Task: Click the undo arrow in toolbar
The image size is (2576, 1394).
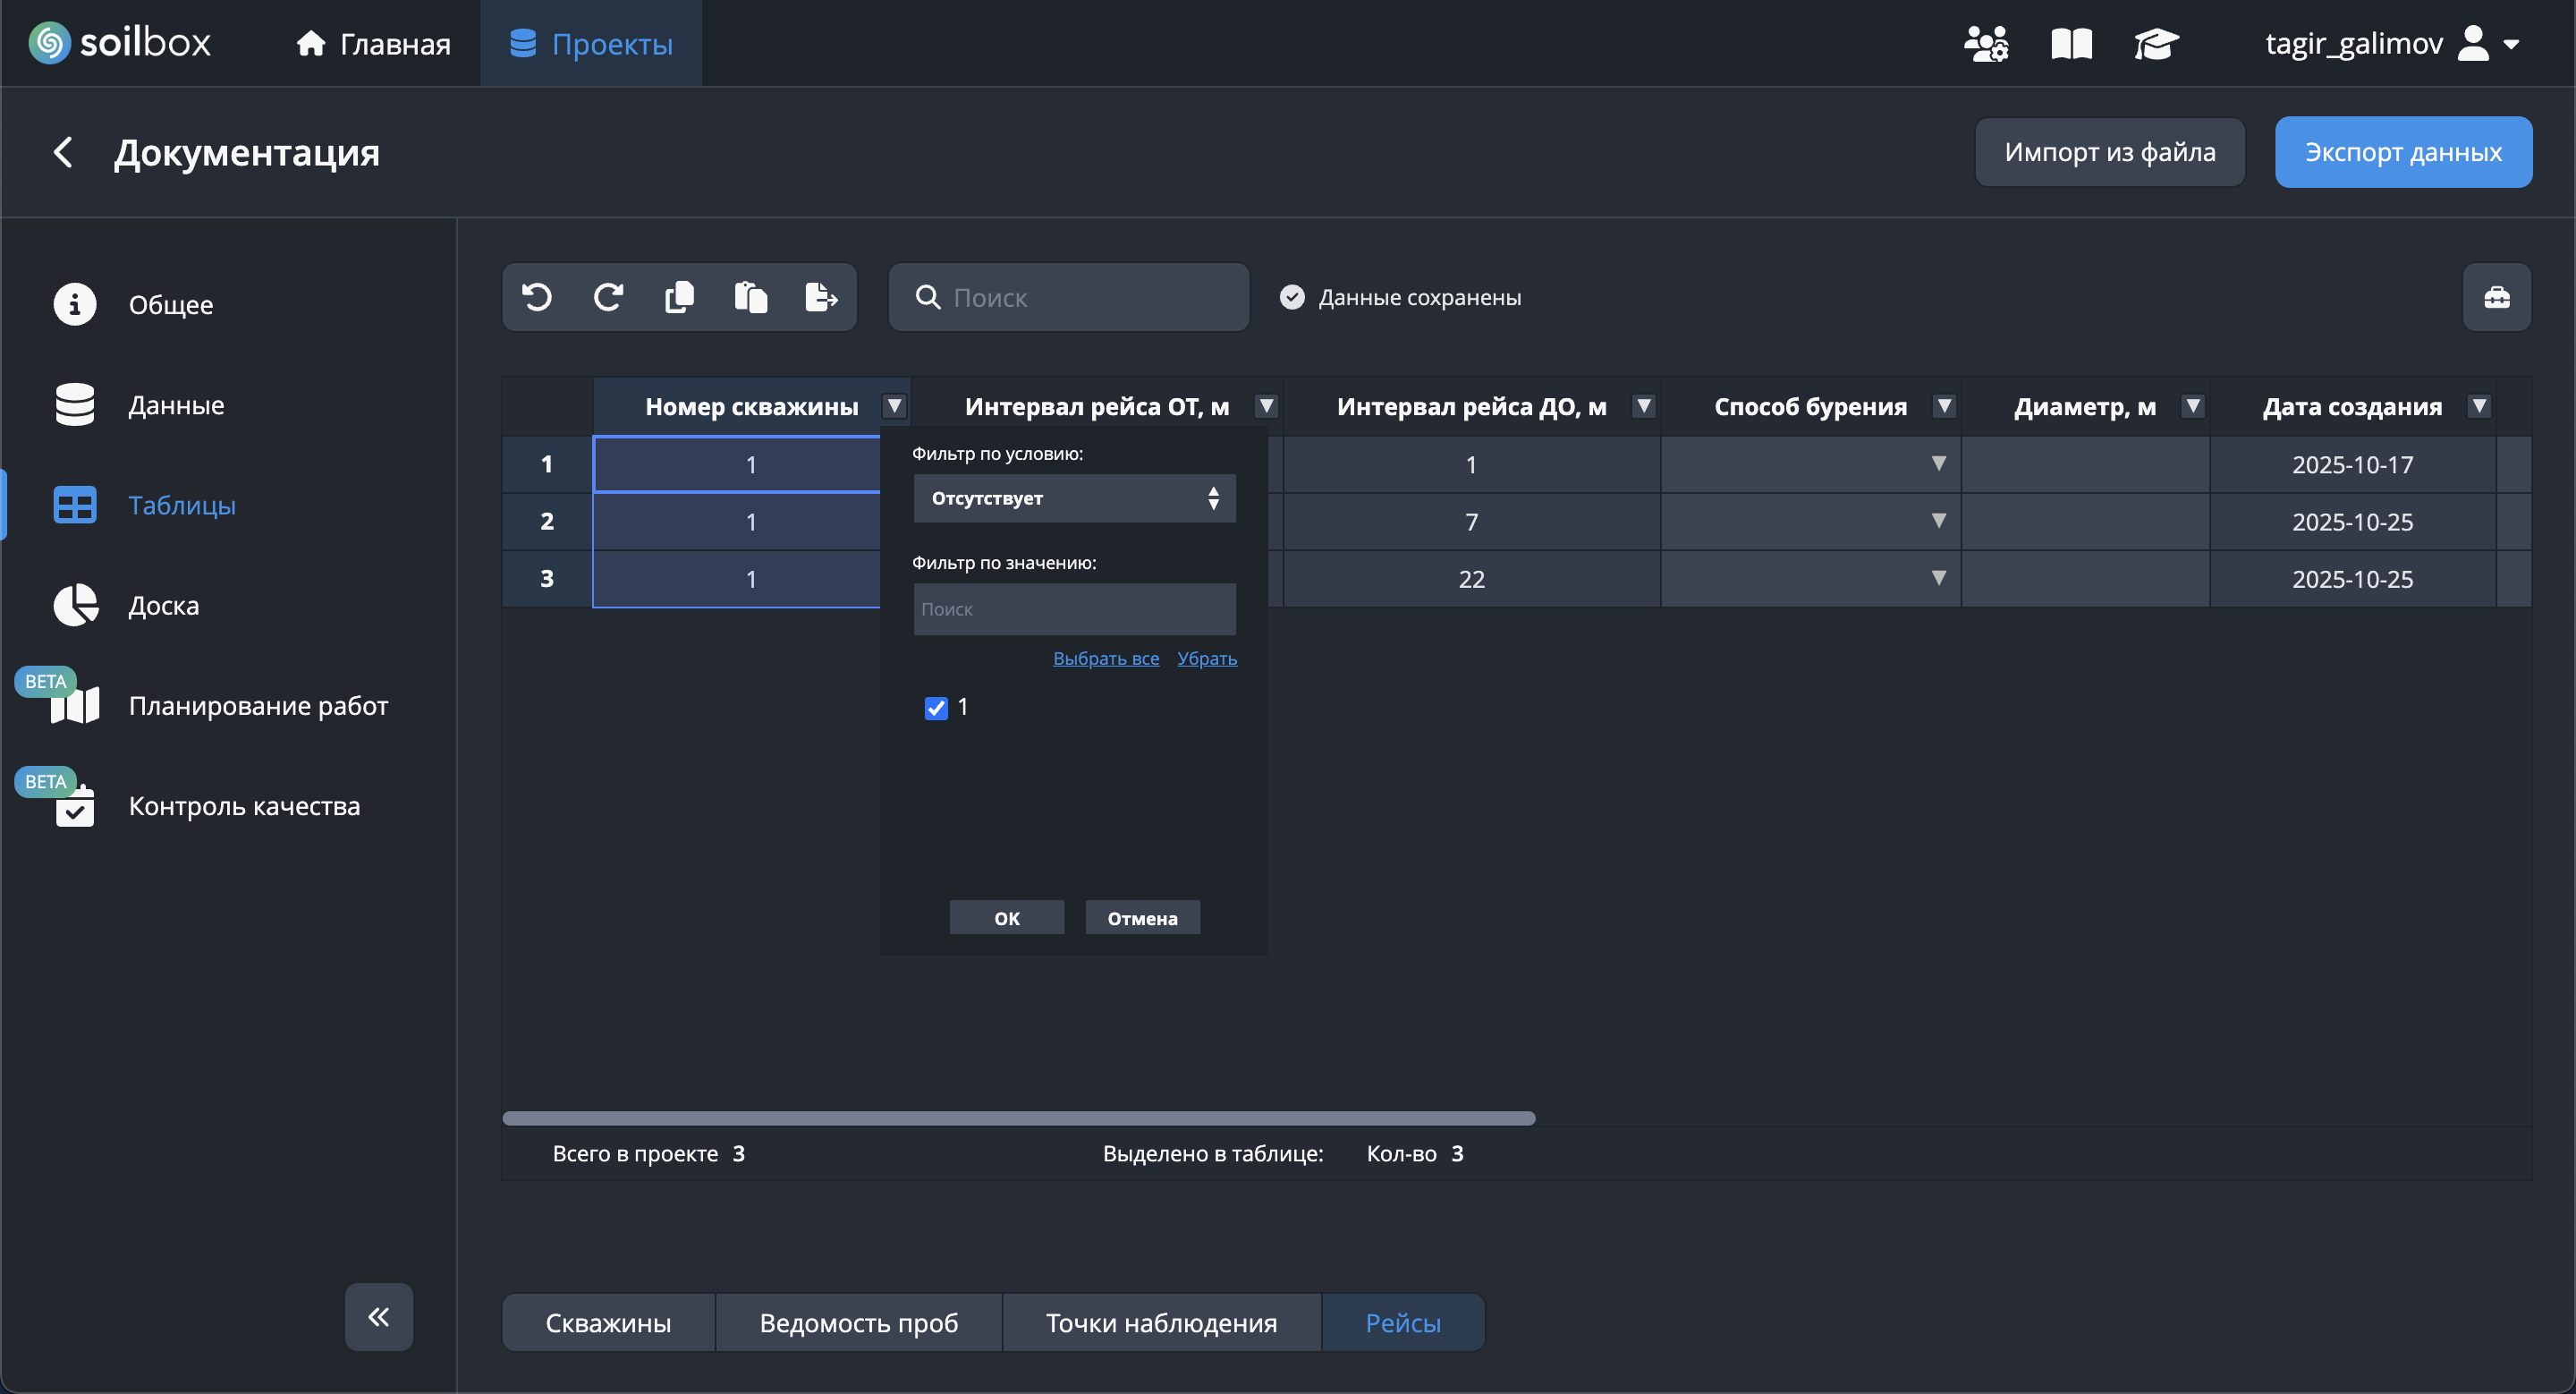Action: click(537, 297)
